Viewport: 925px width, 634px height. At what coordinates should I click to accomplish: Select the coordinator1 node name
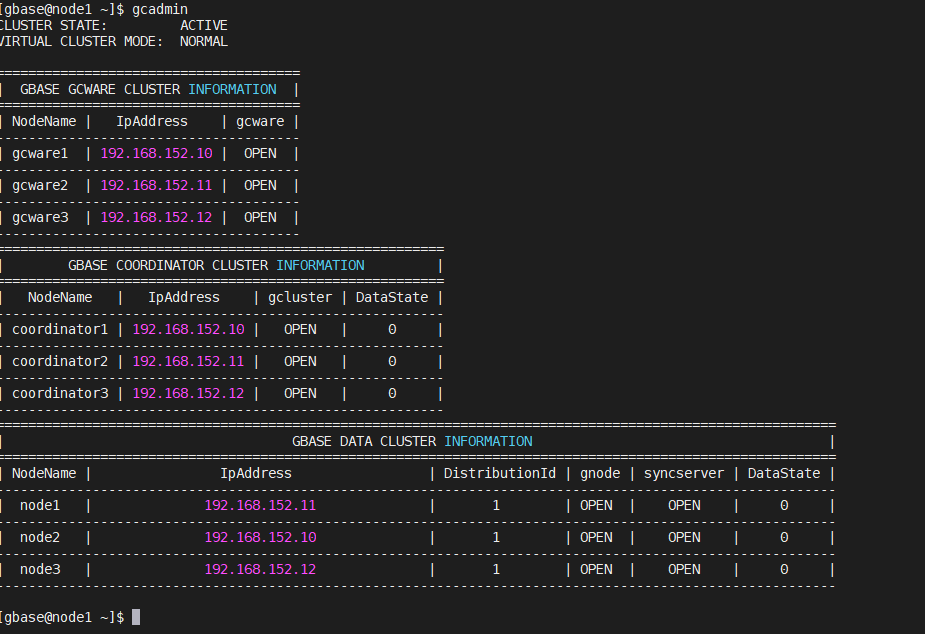(x=60, y=329)
